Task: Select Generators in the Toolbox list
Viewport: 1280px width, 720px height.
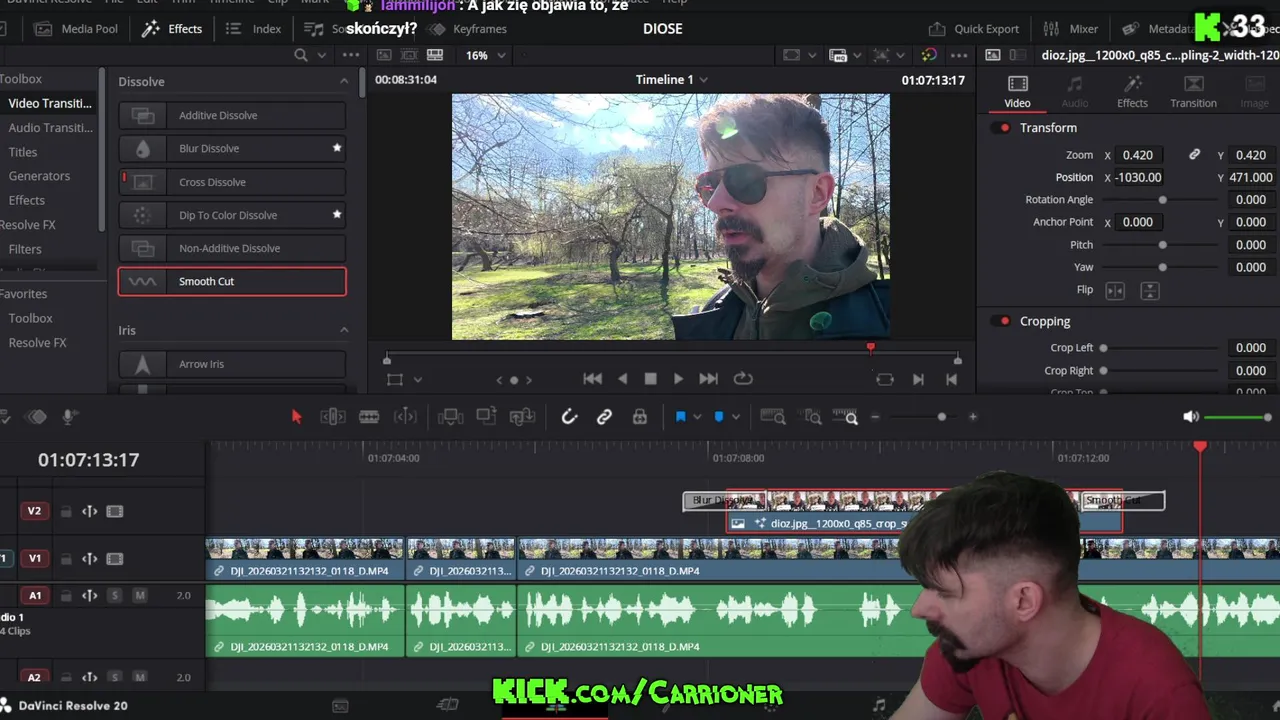Action: (x=39, y=176)
